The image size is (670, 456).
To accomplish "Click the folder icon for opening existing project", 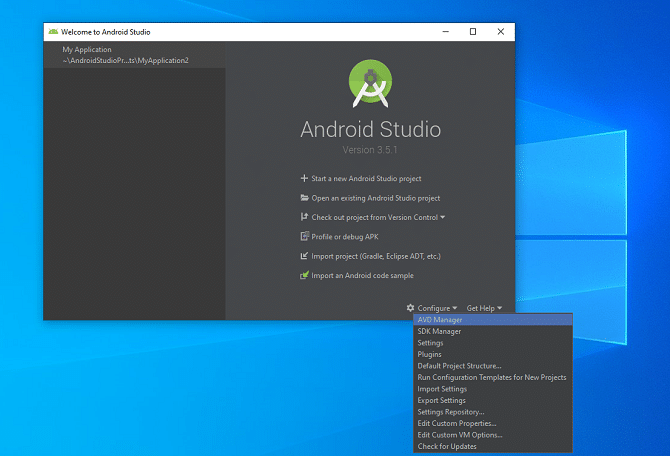I will click(304, 198).
